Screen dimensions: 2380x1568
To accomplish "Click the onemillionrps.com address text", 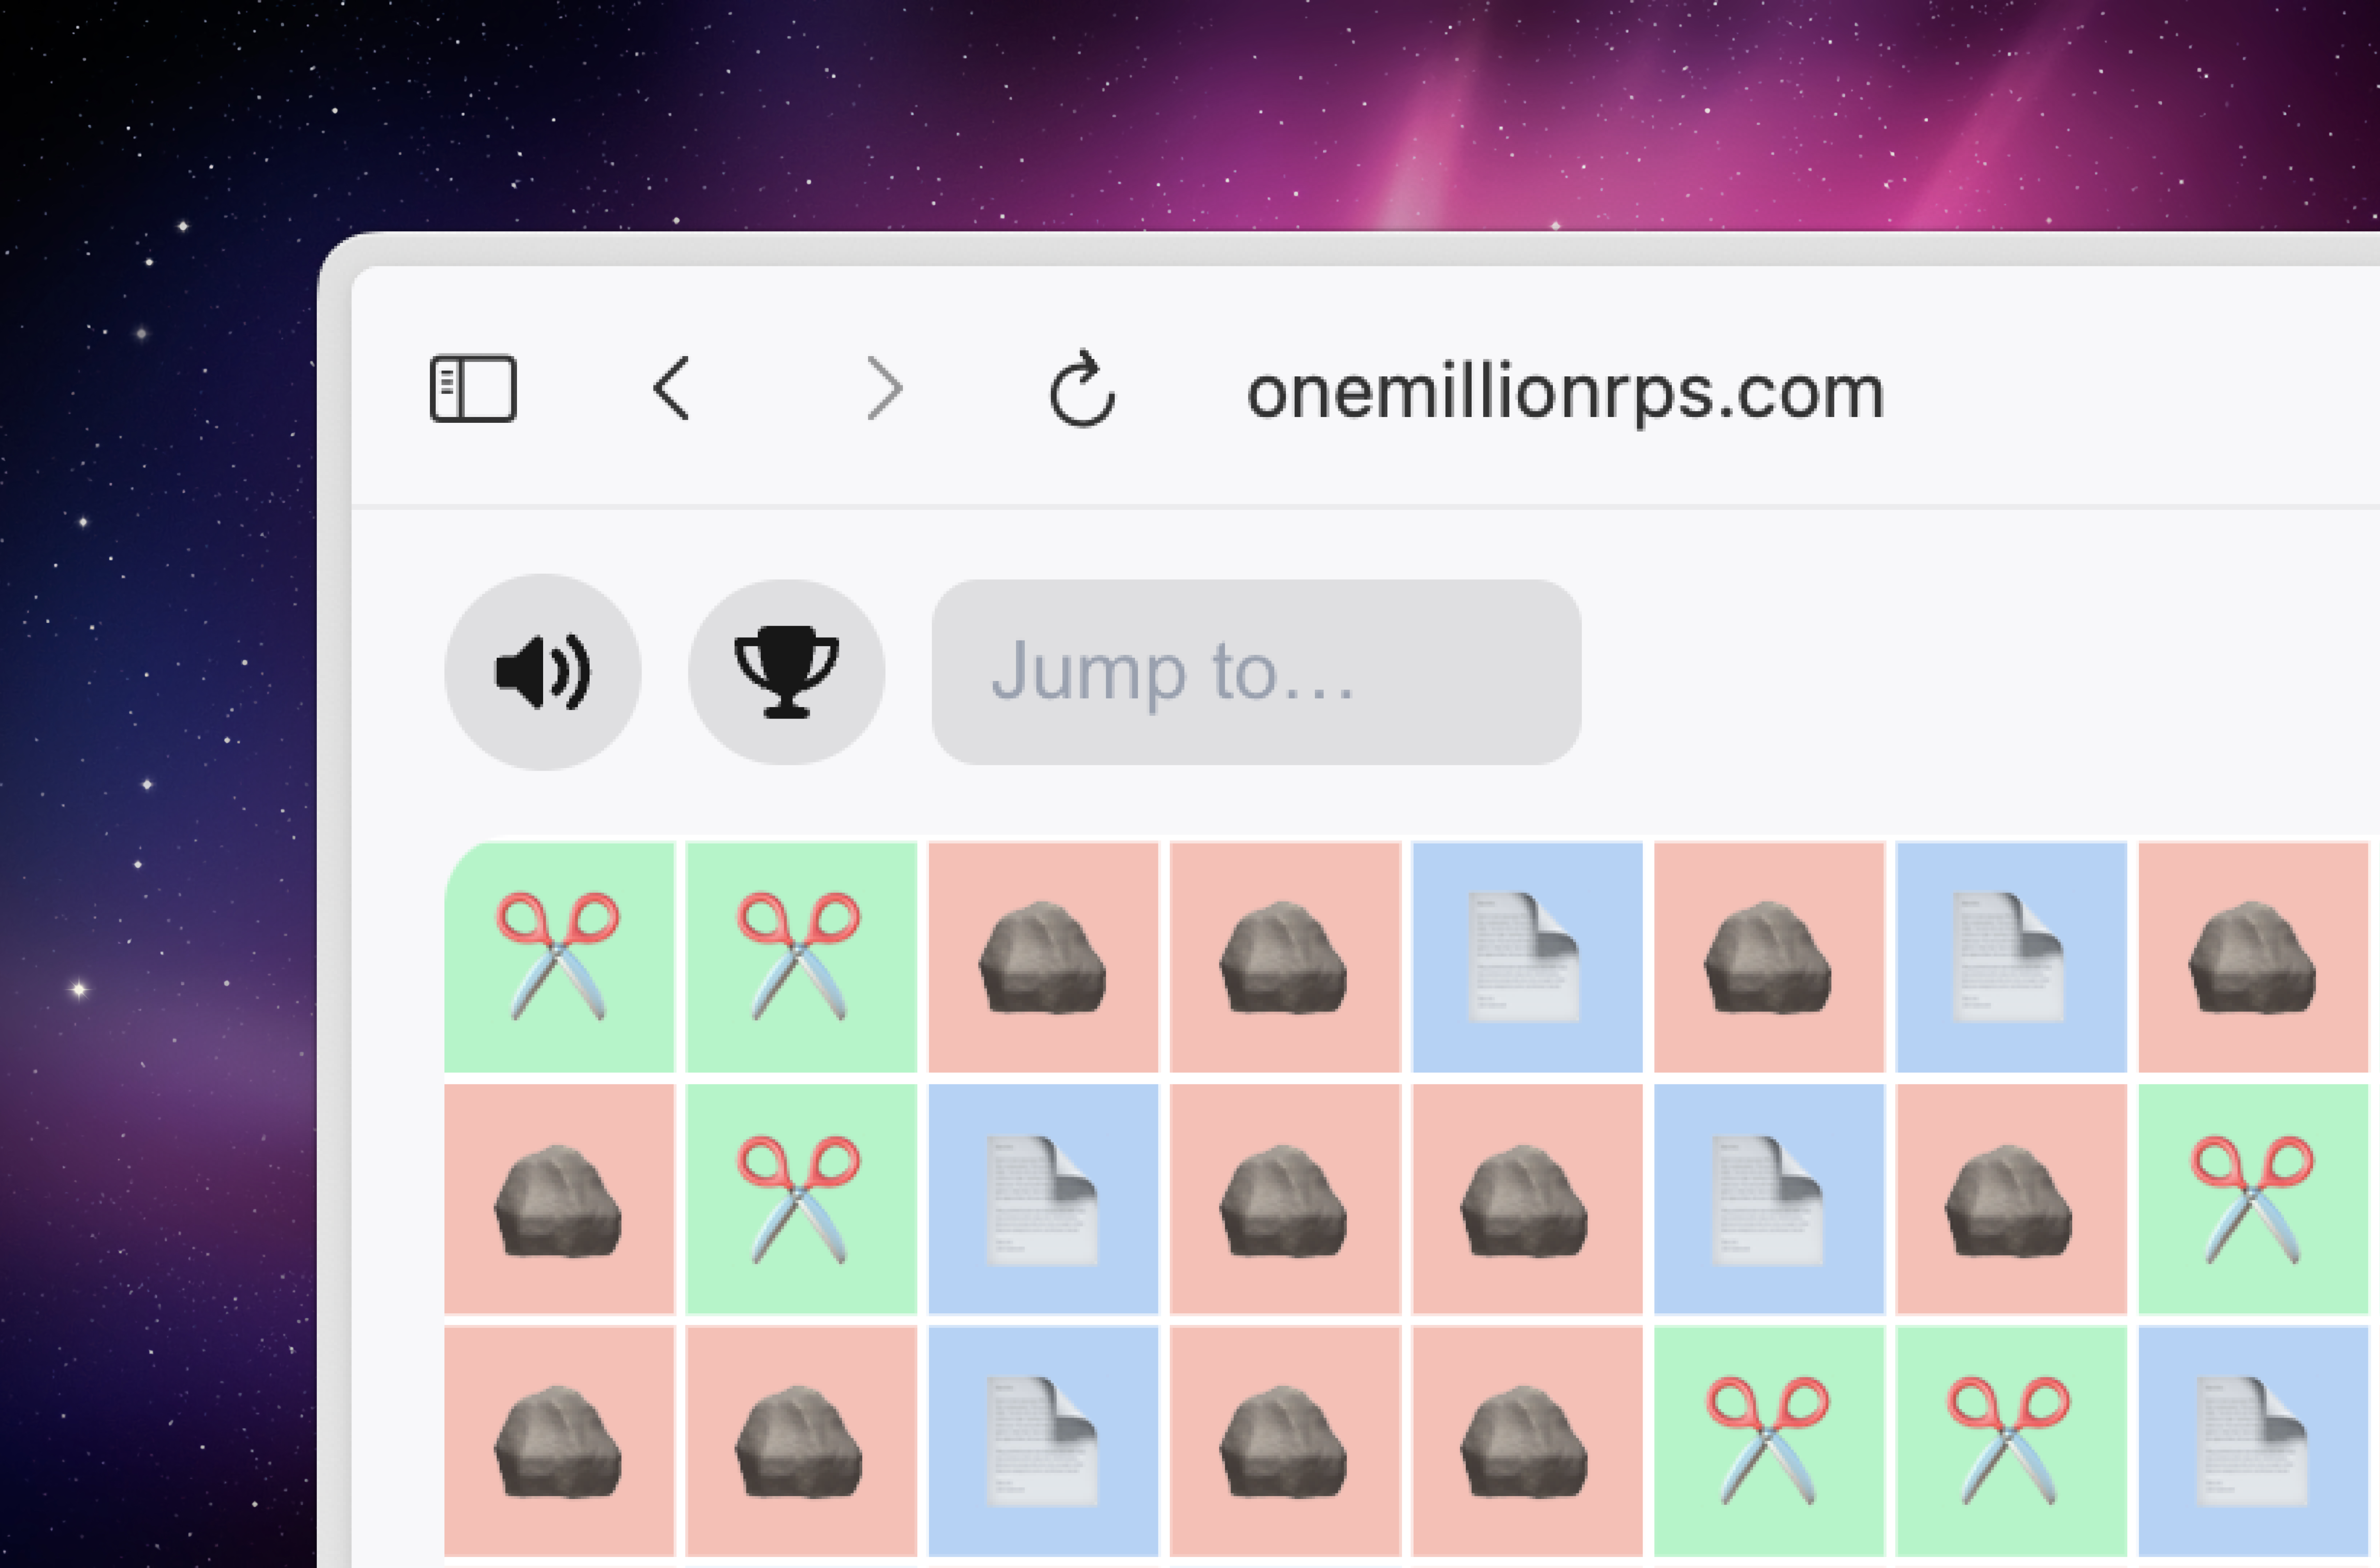I will pos(1565,392).
